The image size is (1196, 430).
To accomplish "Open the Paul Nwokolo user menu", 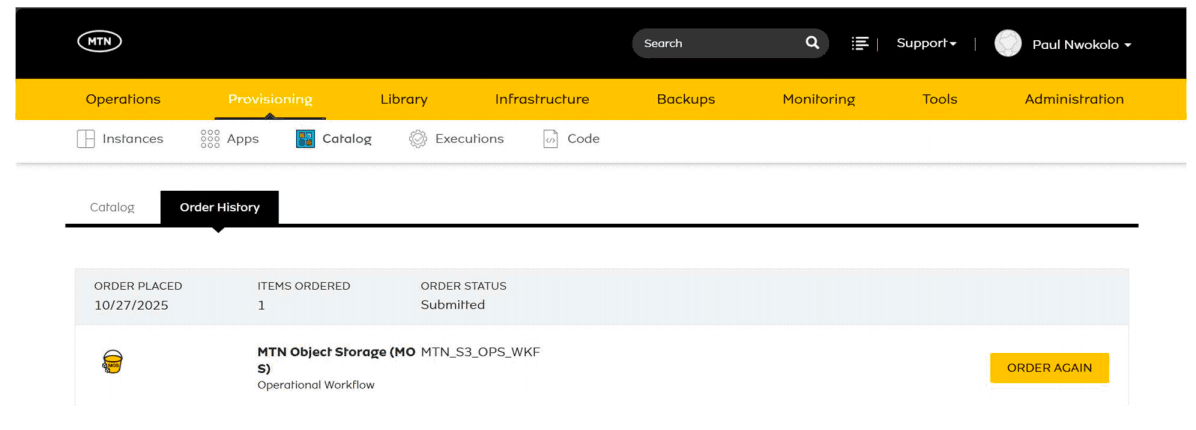I will pos(1082,45).
